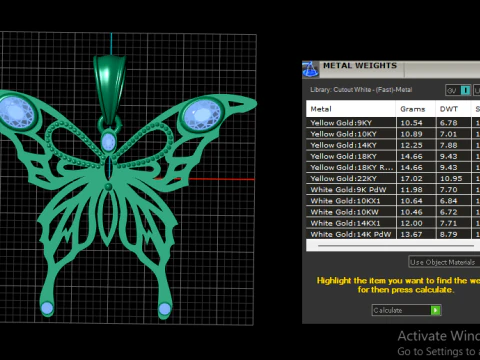Click the 10.95 DWT value
This screenshot has width=480, height=360.
[x=451, y=178]
